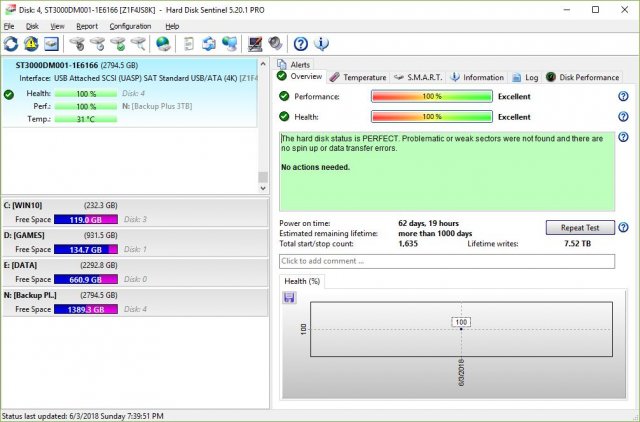Click the laptop with red pen icon
The height and width of the screenshot is (422, 640).
tap(255, 44)
